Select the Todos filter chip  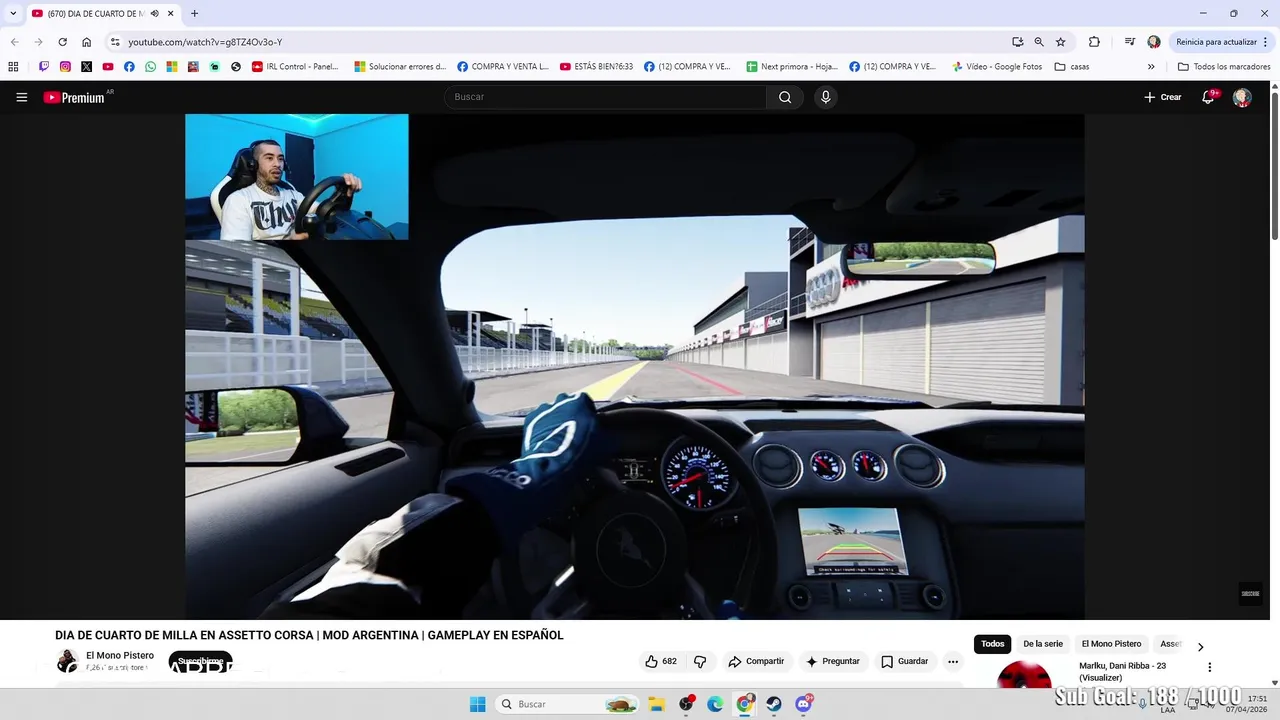coord(992,644)
